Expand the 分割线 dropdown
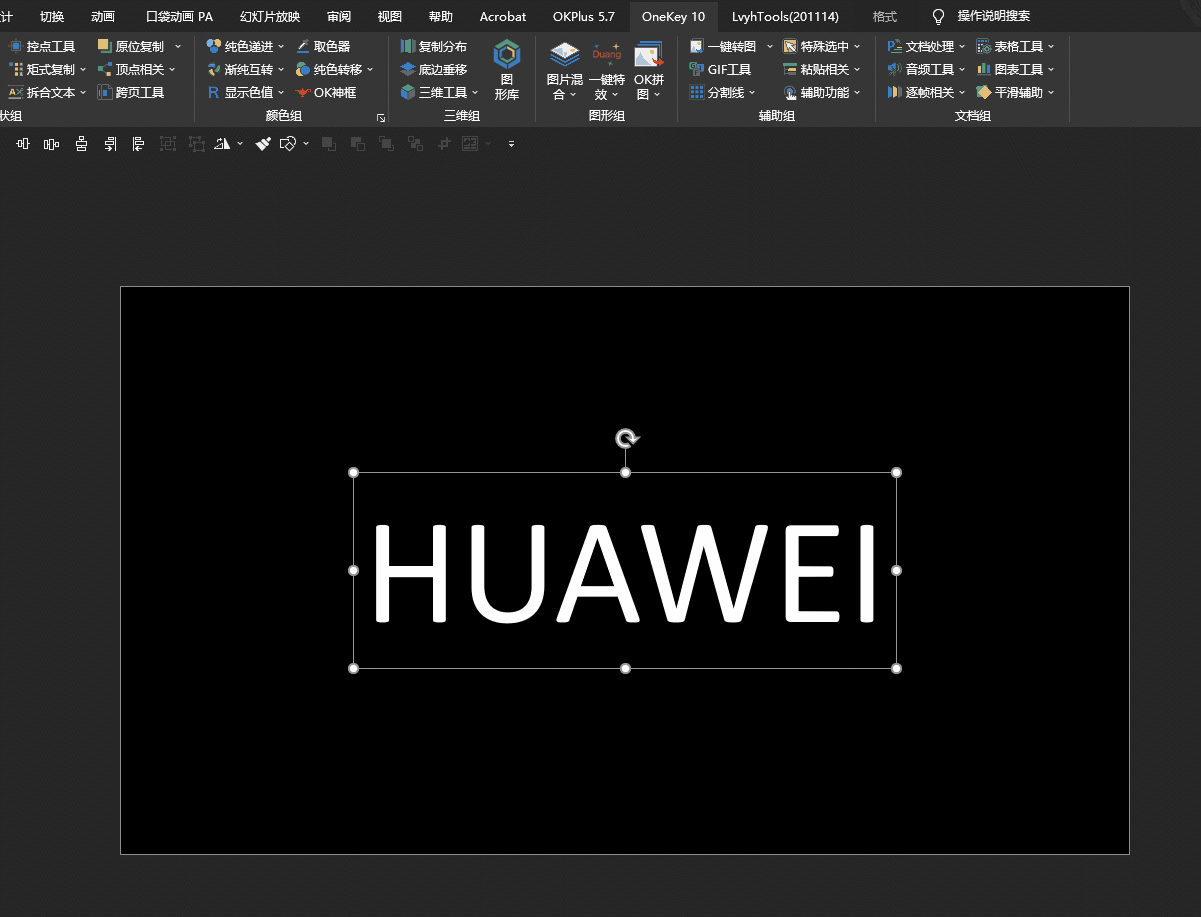1201x917 pixels. pyautogui.click(x=752, y=92)
